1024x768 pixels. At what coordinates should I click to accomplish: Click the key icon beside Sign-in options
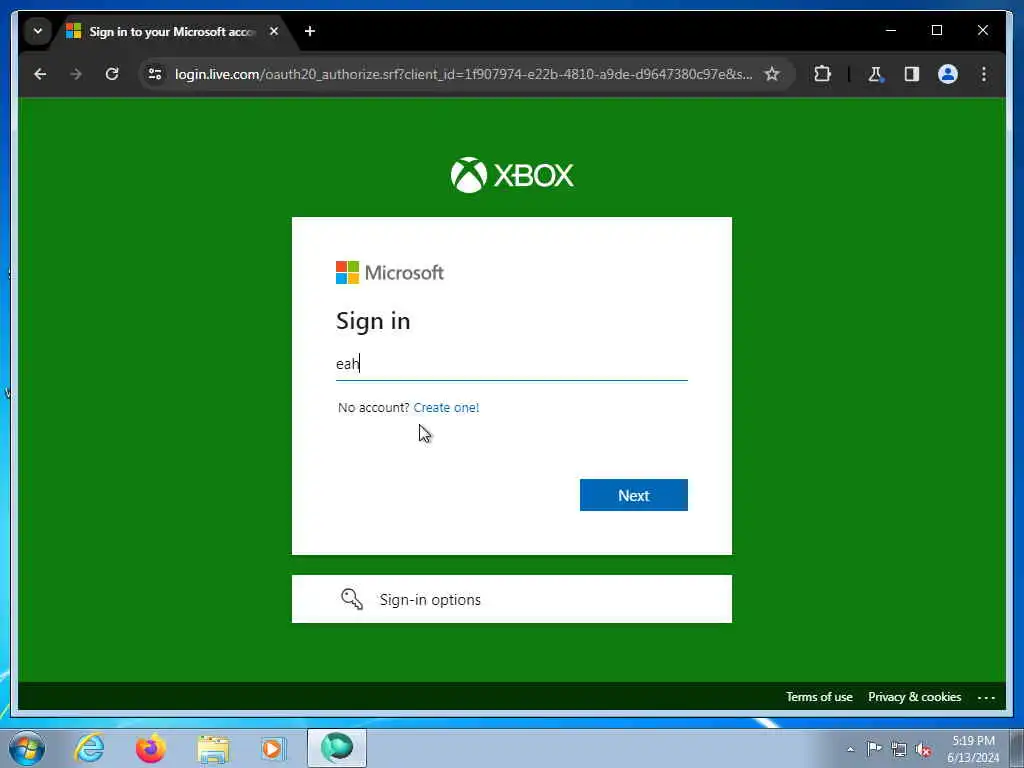pyautogui.click(x=352, y=599)
